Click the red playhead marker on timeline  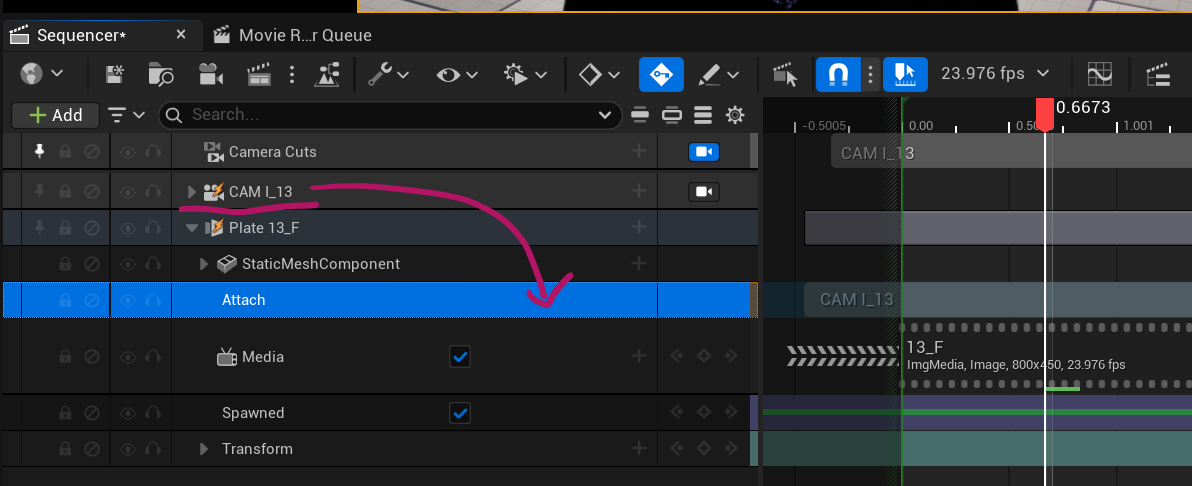pyautogui.click(x=1045, y=113)
